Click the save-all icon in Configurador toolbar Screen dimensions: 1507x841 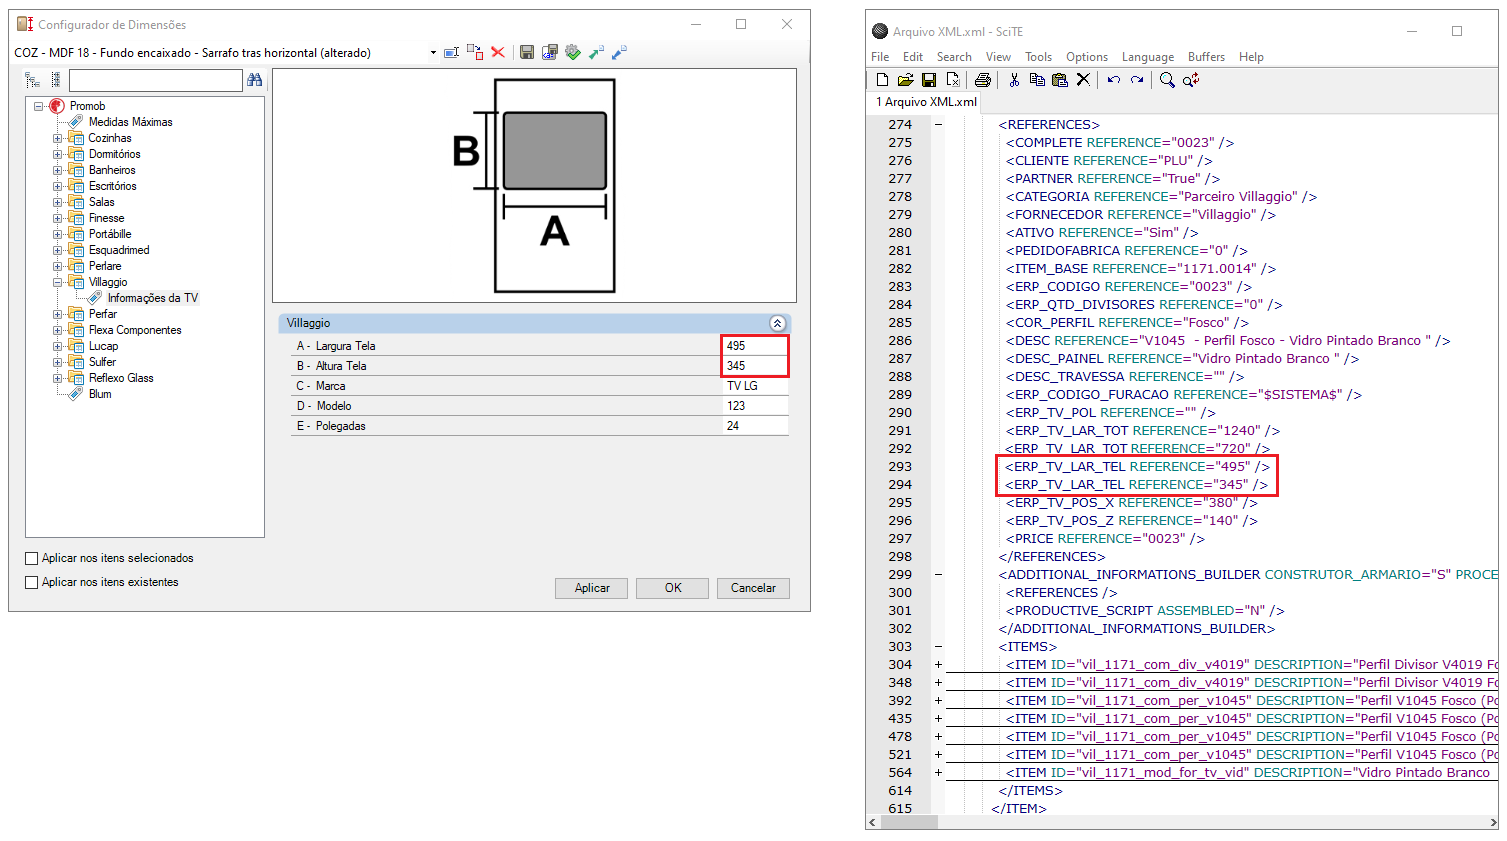click(550, 52)
